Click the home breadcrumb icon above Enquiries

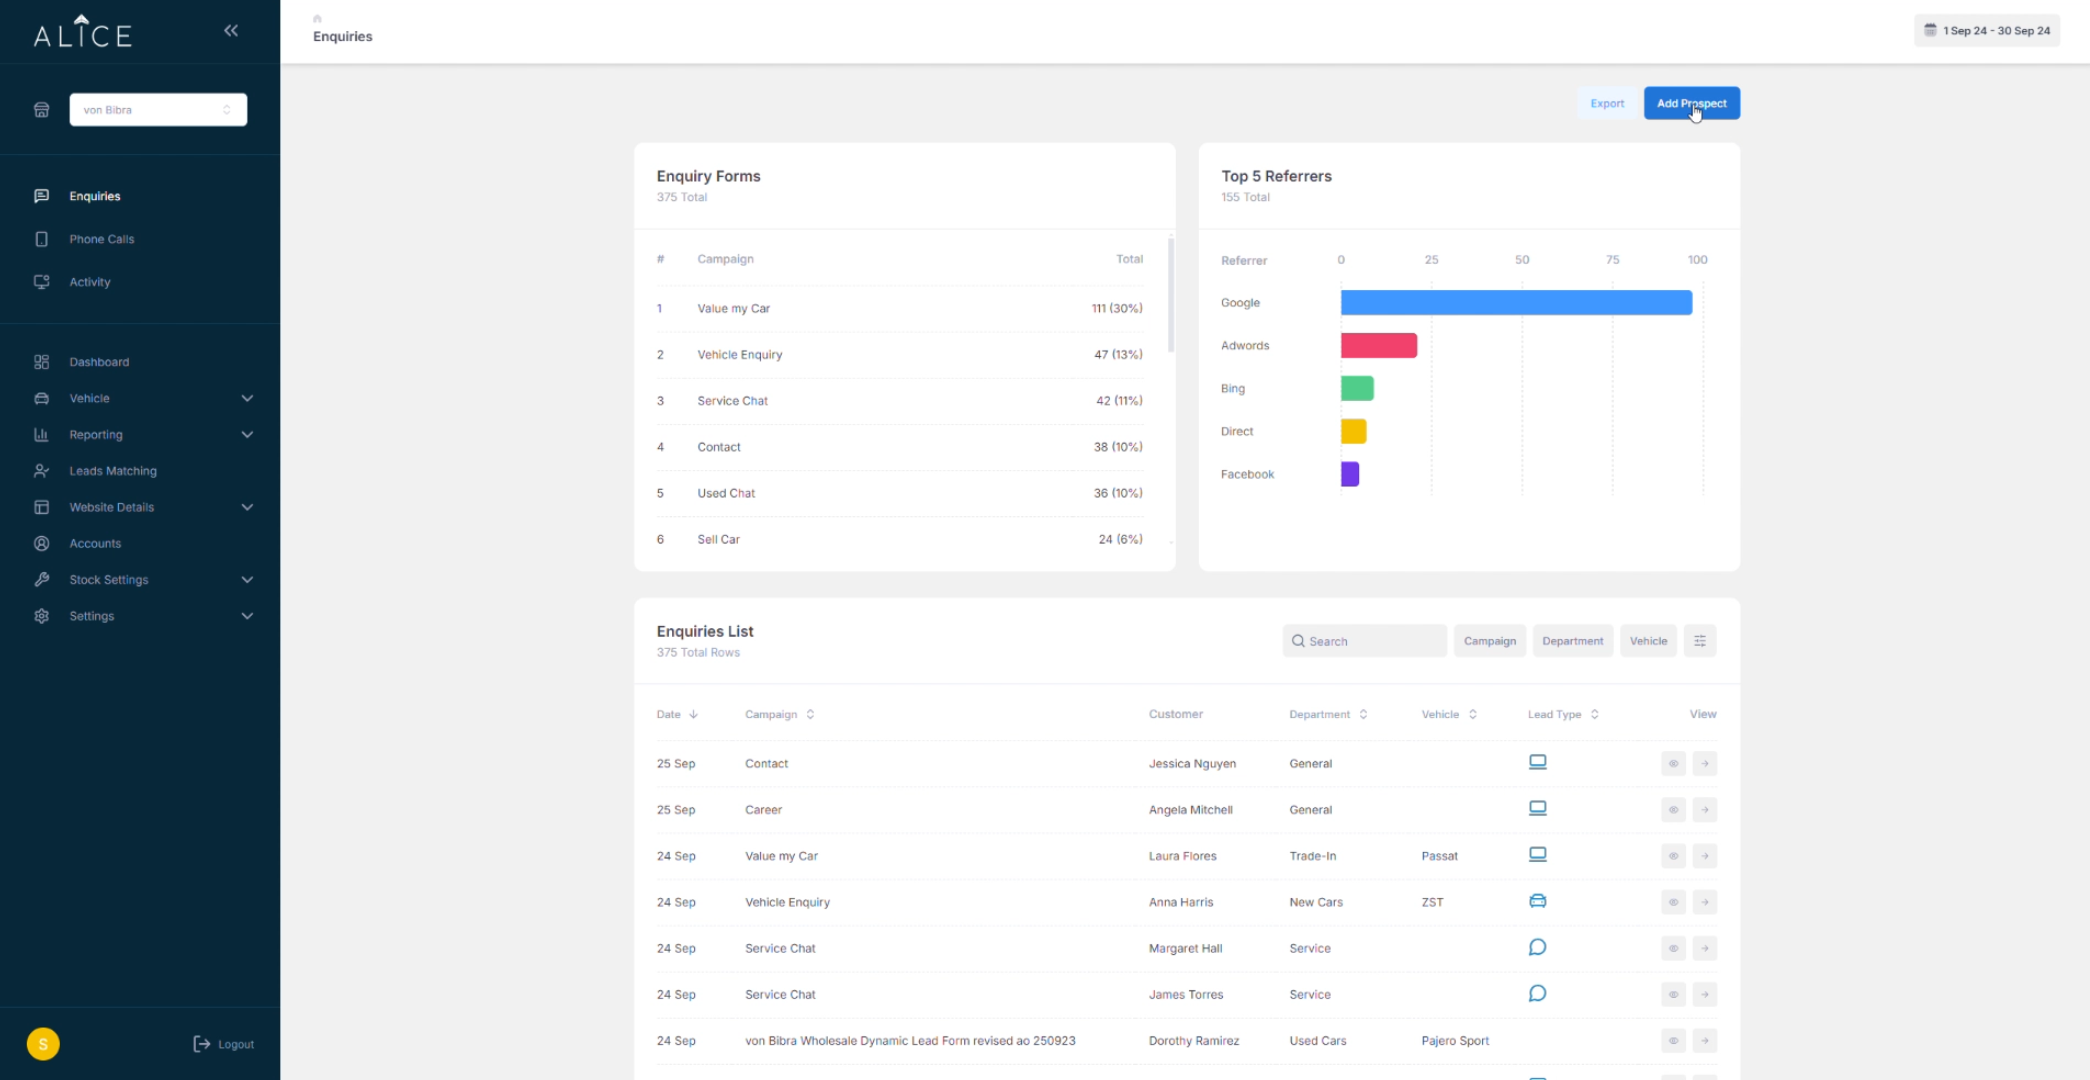point(317,18)
